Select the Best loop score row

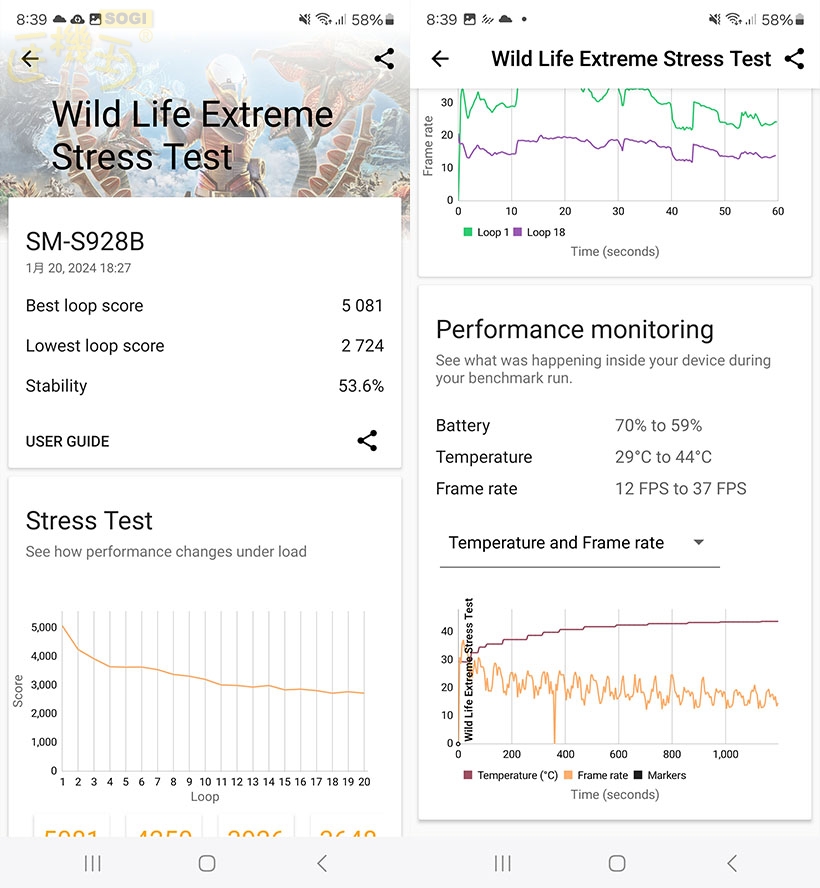(205, 306)
